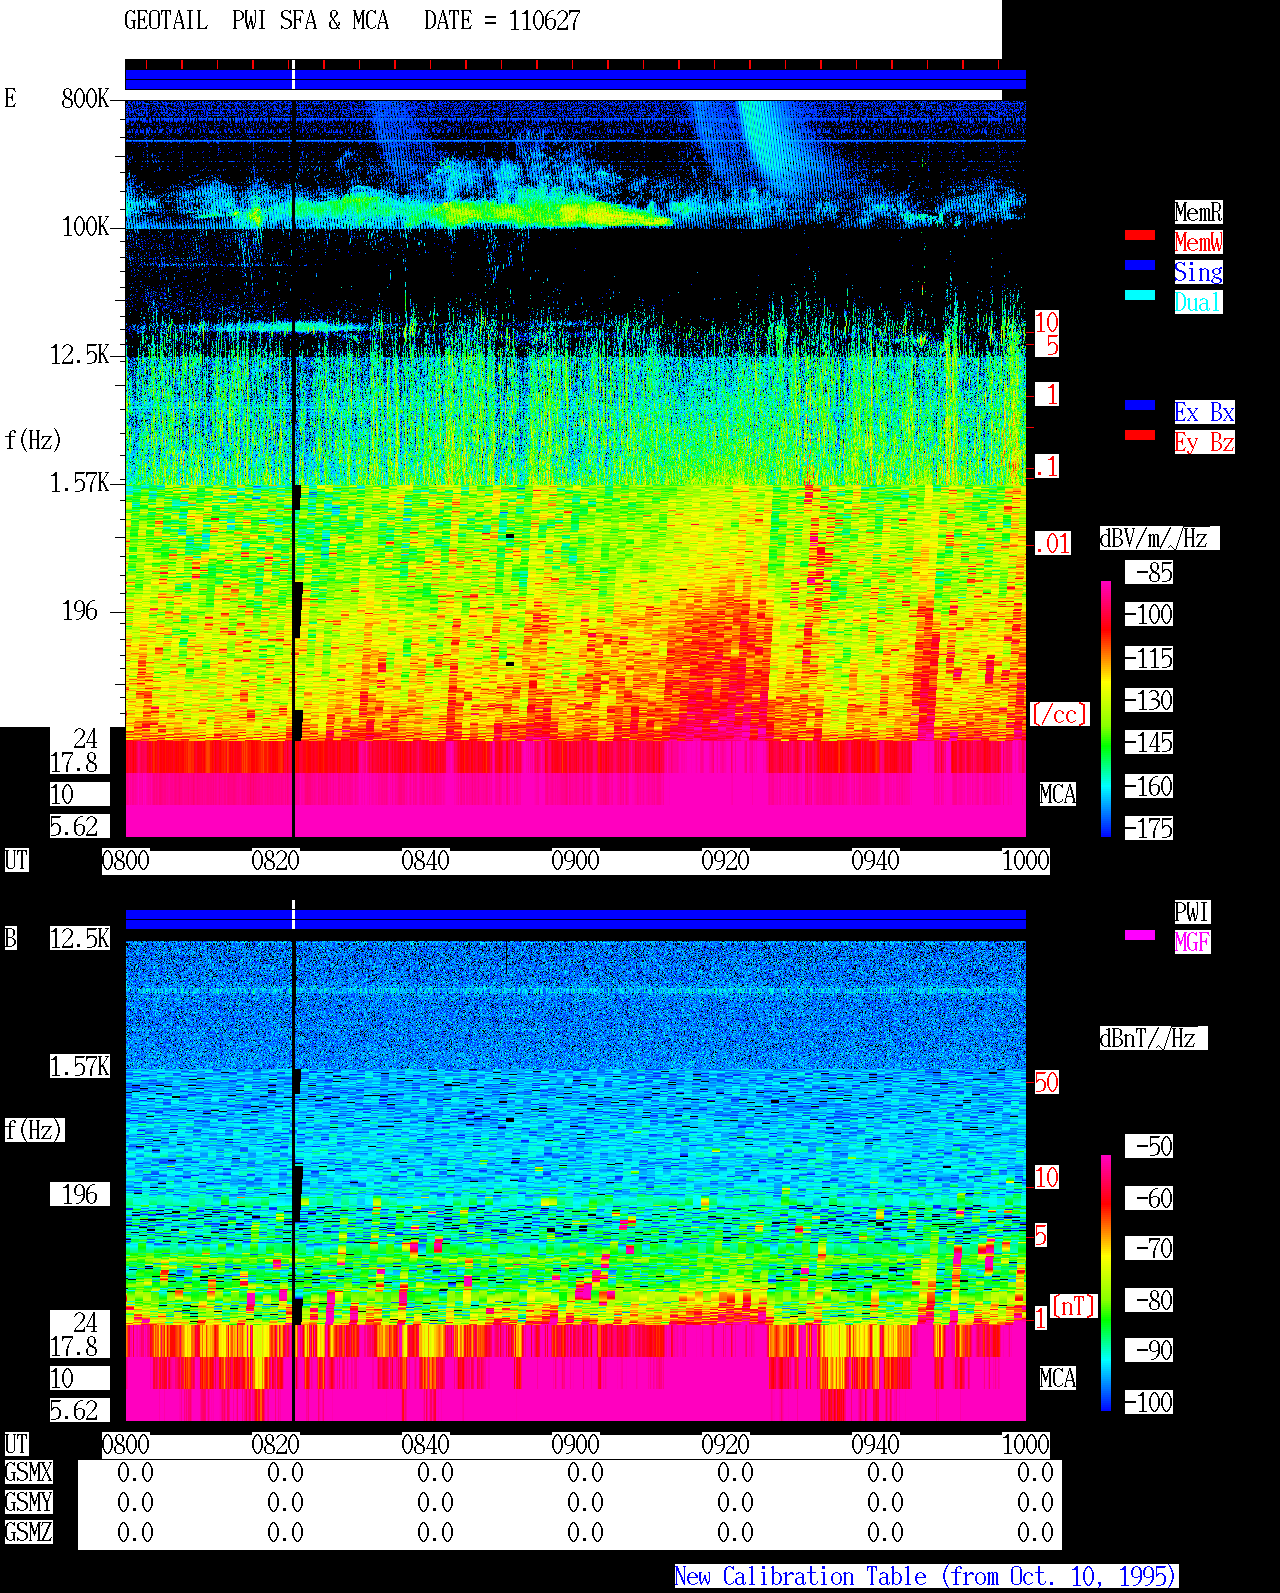The image size is (1280, 1593).
Task: Click the dBnT/√Hz unit label
Action: tap(1153, 1038)
